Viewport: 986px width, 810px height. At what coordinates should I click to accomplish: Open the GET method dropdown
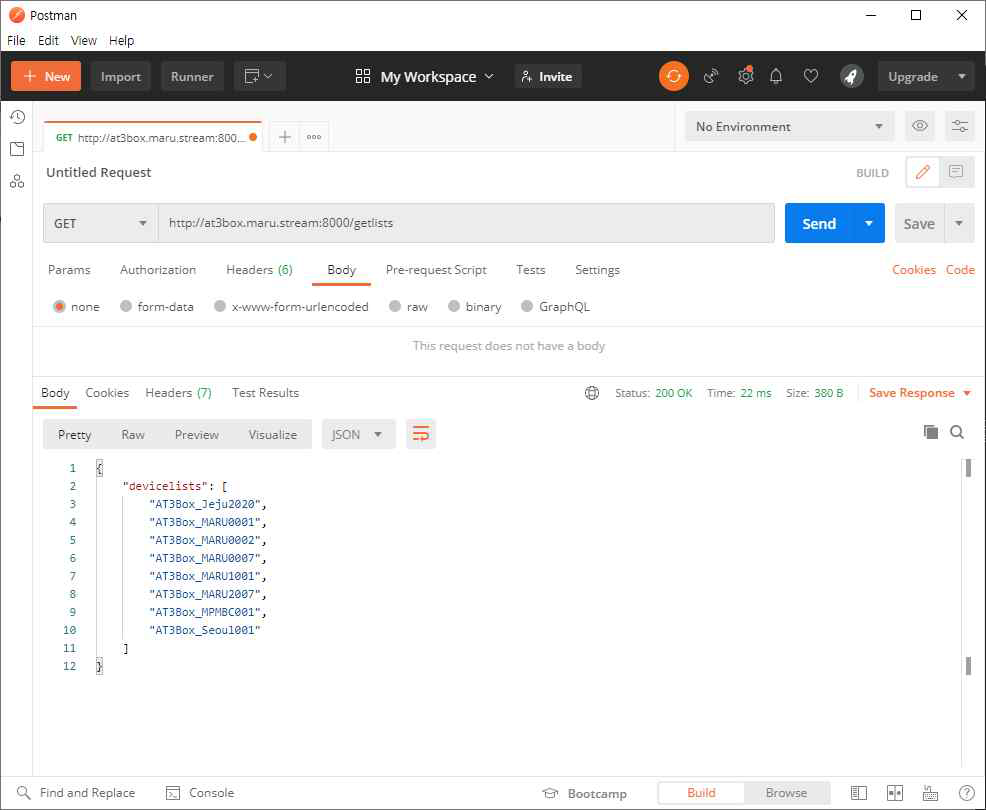101,223
